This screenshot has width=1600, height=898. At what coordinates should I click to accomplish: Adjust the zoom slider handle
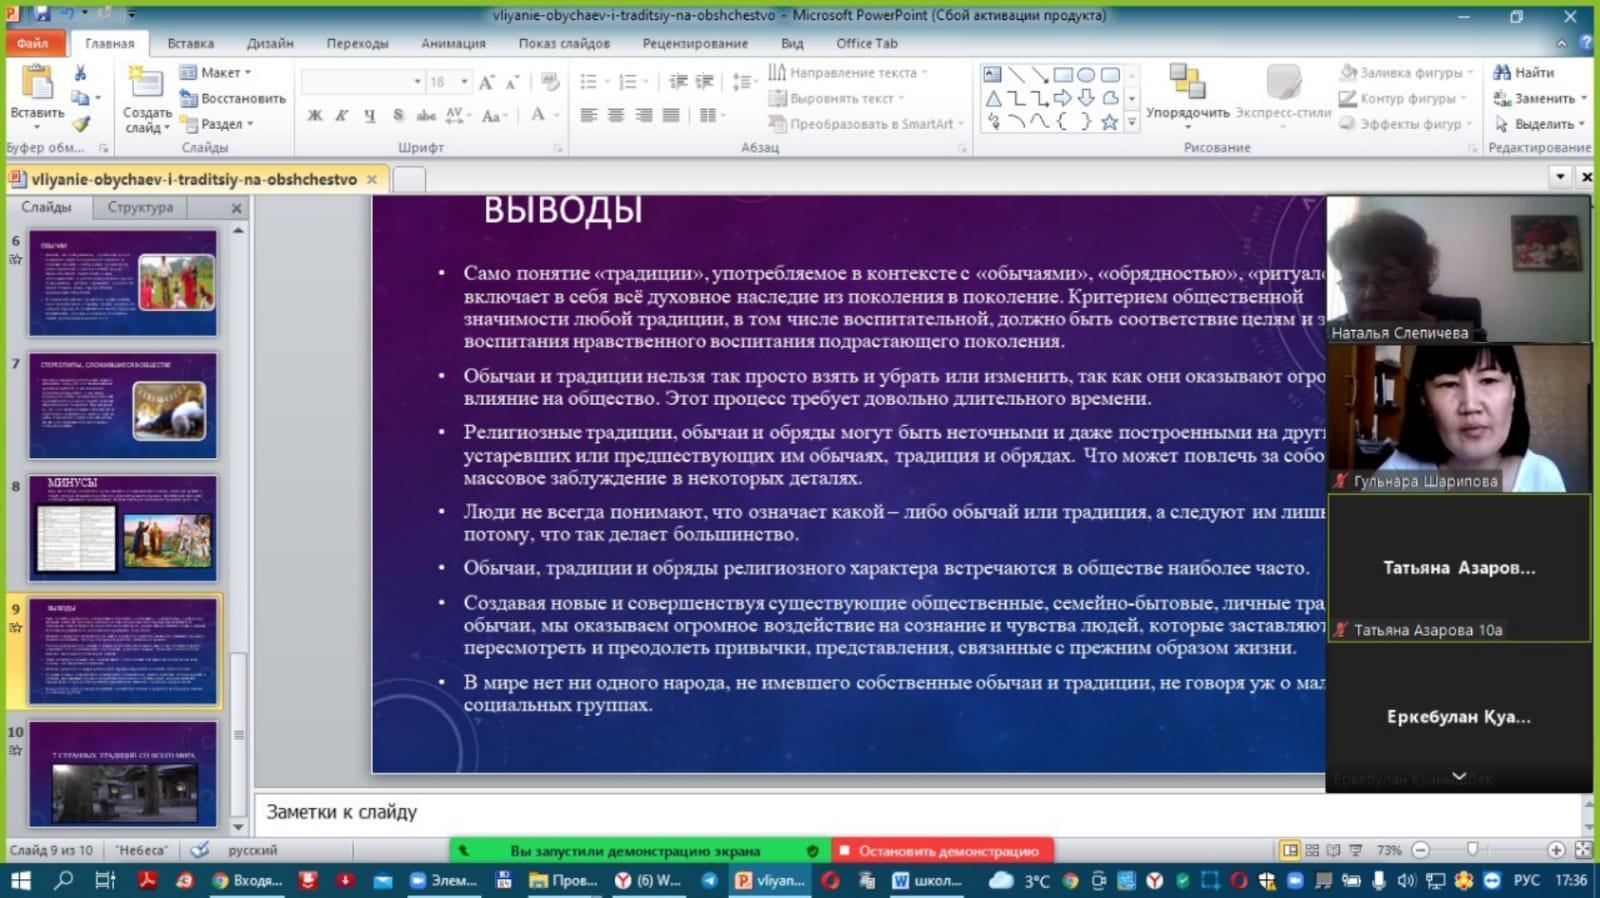coord(1472,850)
